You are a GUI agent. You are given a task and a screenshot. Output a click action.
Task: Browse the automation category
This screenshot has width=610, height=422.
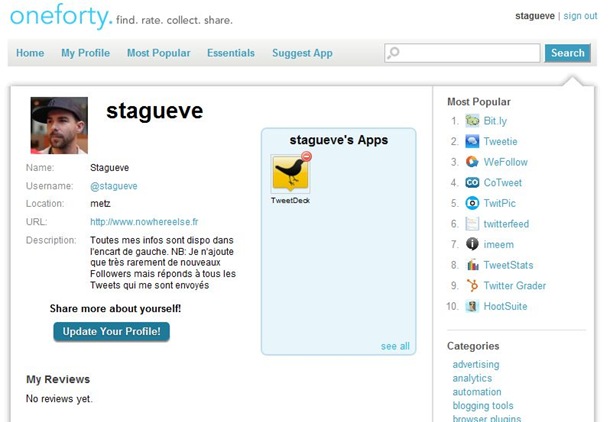click(x=477, y=392)
